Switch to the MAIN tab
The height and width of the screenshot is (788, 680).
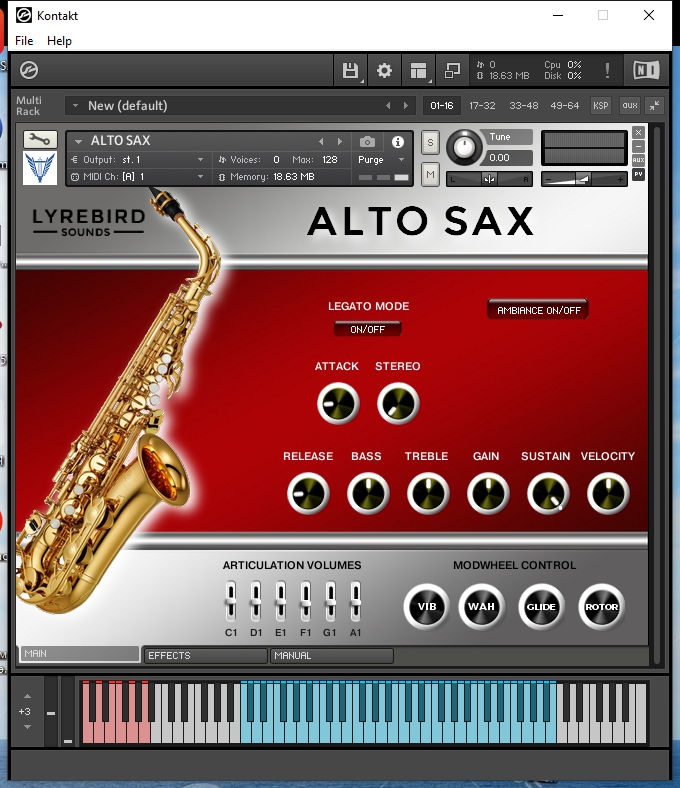(x=79, y=654)
